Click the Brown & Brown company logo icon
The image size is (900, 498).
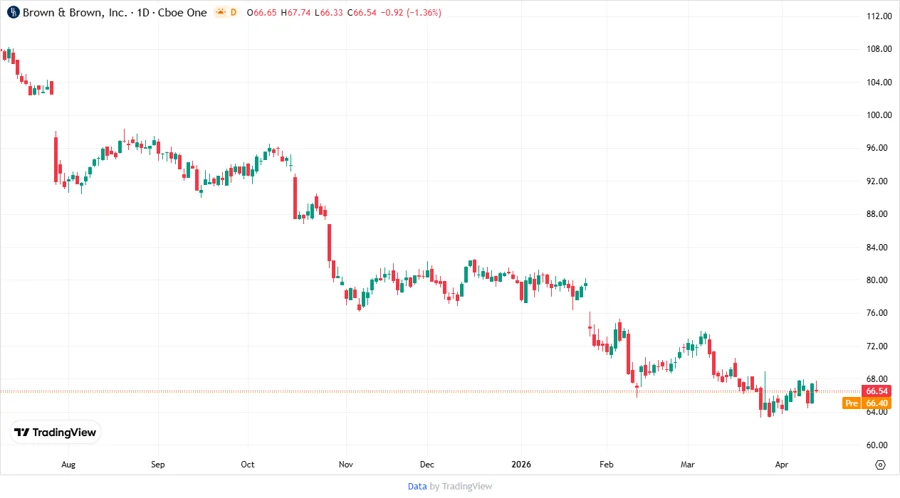tap(13, 12)
